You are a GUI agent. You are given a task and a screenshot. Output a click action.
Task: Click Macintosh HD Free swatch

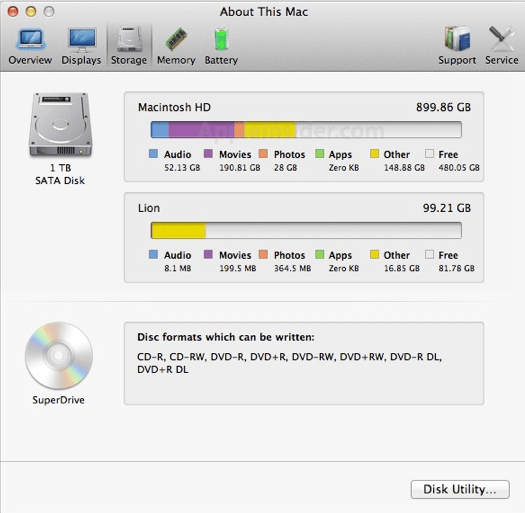coord(429,154)
